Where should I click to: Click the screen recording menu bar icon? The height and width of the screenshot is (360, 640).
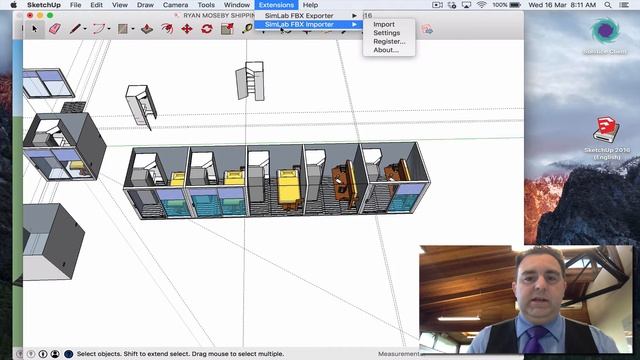pyautogui.click(x=437, y=5)
